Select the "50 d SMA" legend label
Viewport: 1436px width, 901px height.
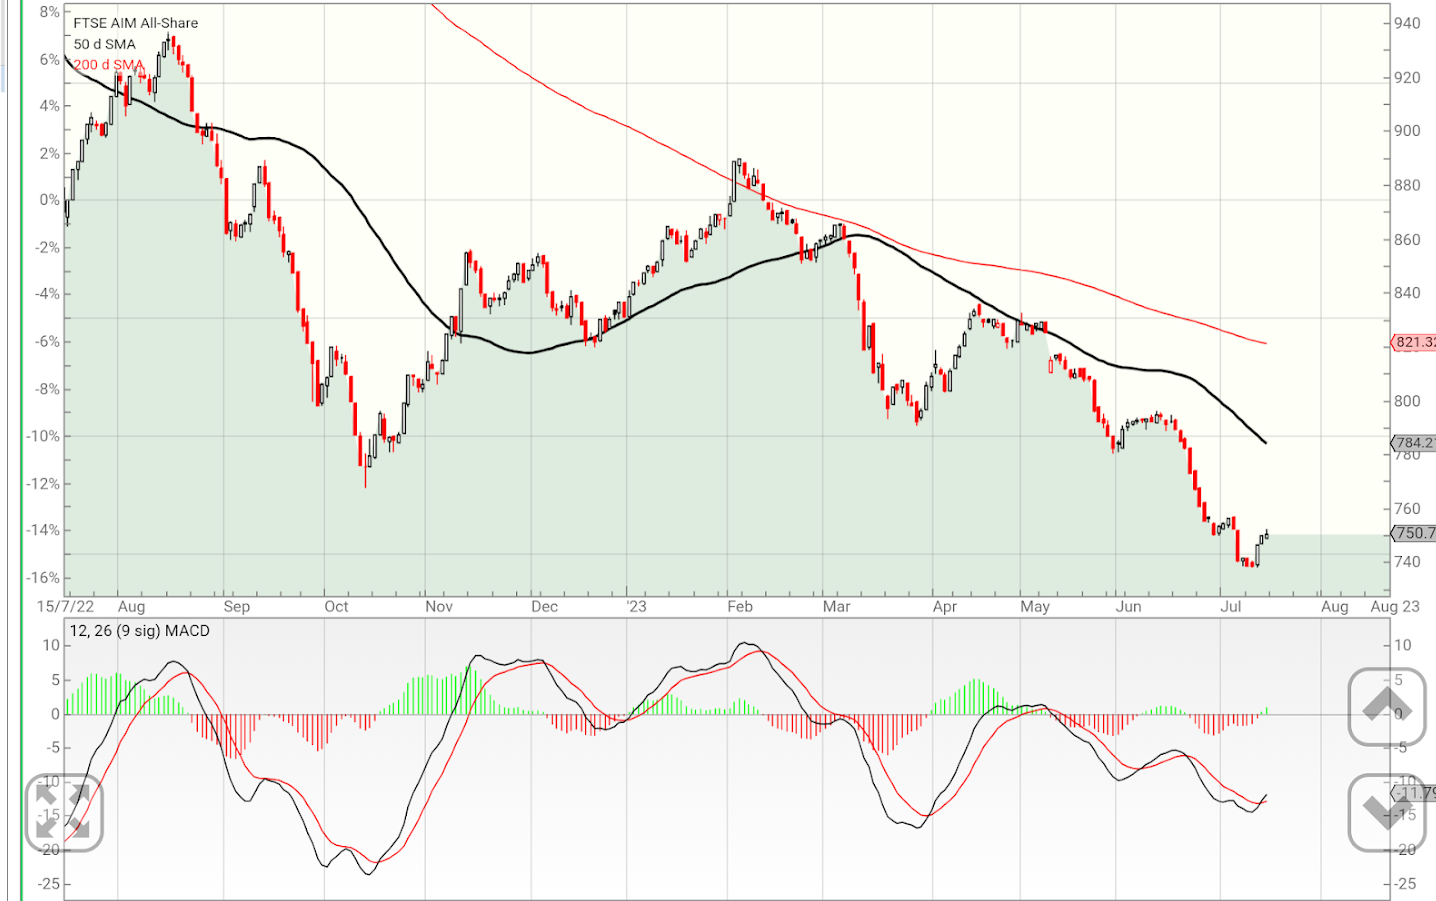[x=105, y=44]
